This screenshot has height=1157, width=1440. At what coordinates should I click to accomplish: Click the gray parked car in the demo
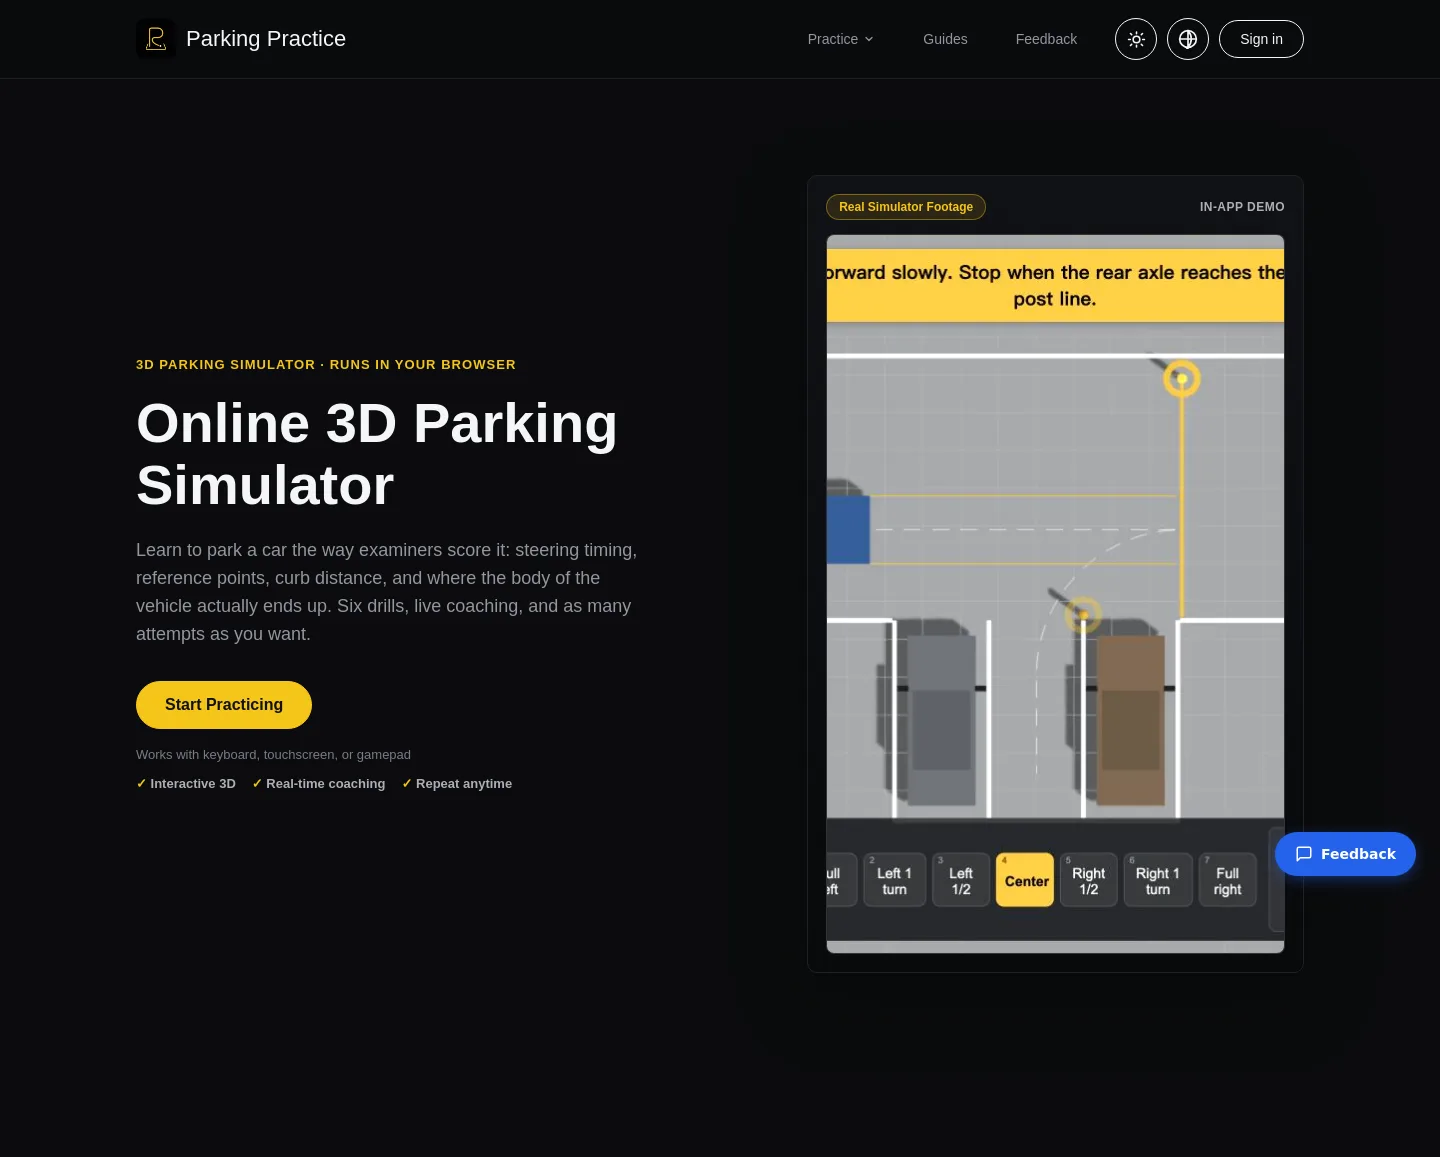(940, 720)
